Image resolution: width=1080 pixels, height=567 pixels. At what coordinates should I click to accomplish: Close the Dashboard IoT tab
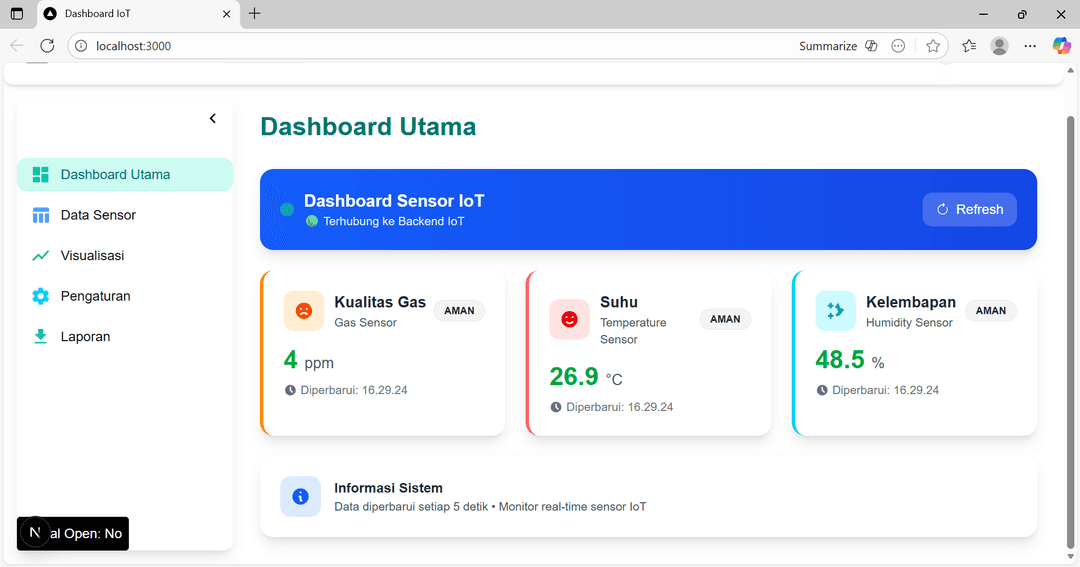click(x=226, y=14)
